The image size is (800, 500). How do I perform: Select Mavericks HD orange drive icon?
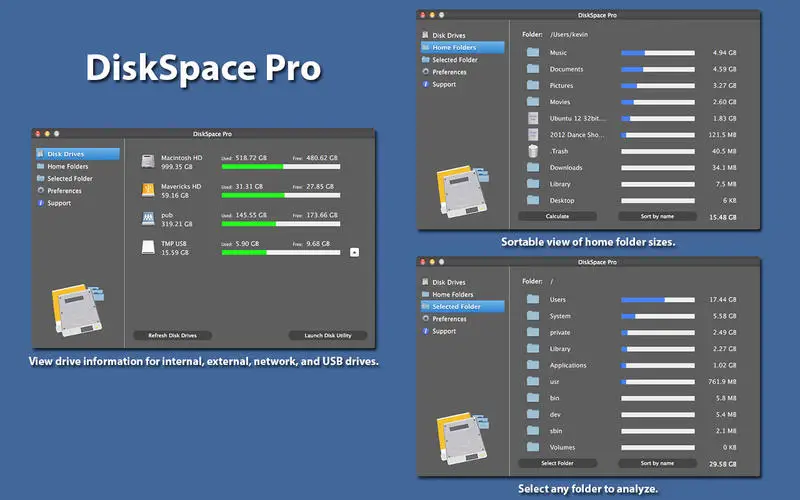click(x=148, y=190)
